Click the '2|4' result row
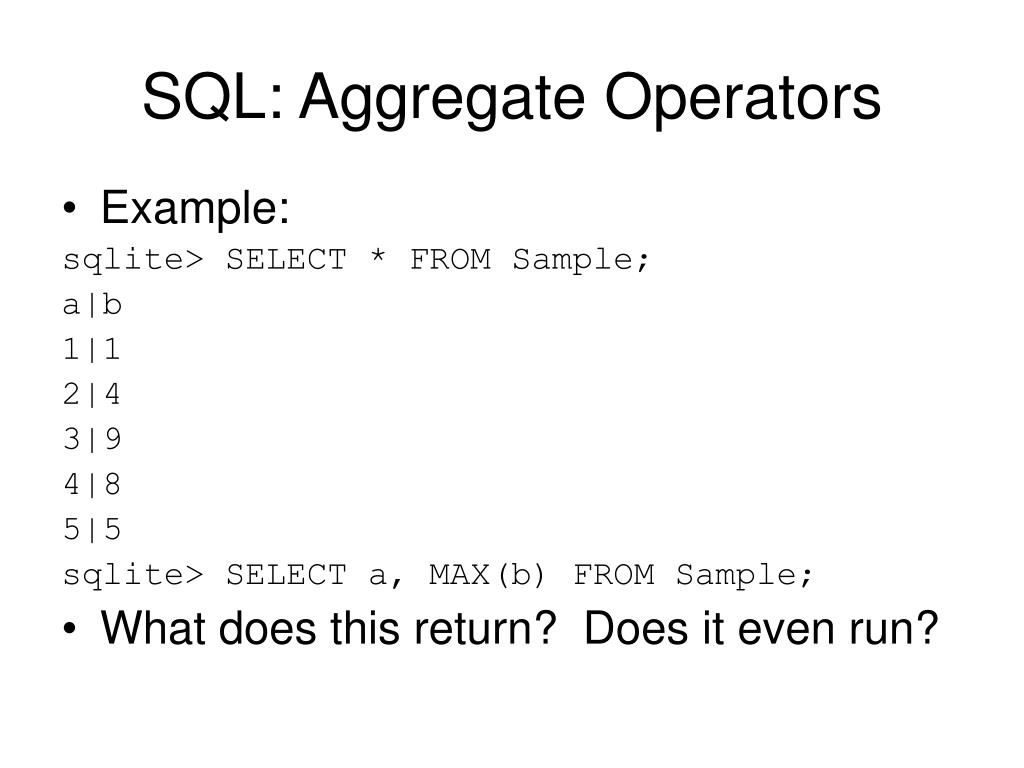1024x768 pixels. [x=92, y=394]
